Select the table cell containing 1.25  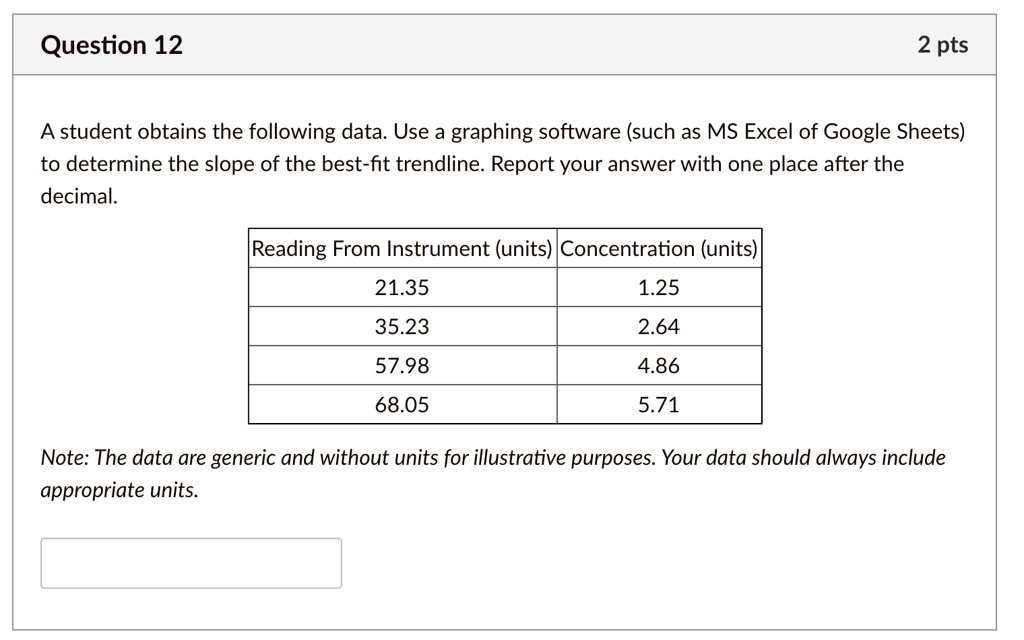[659, 287]
